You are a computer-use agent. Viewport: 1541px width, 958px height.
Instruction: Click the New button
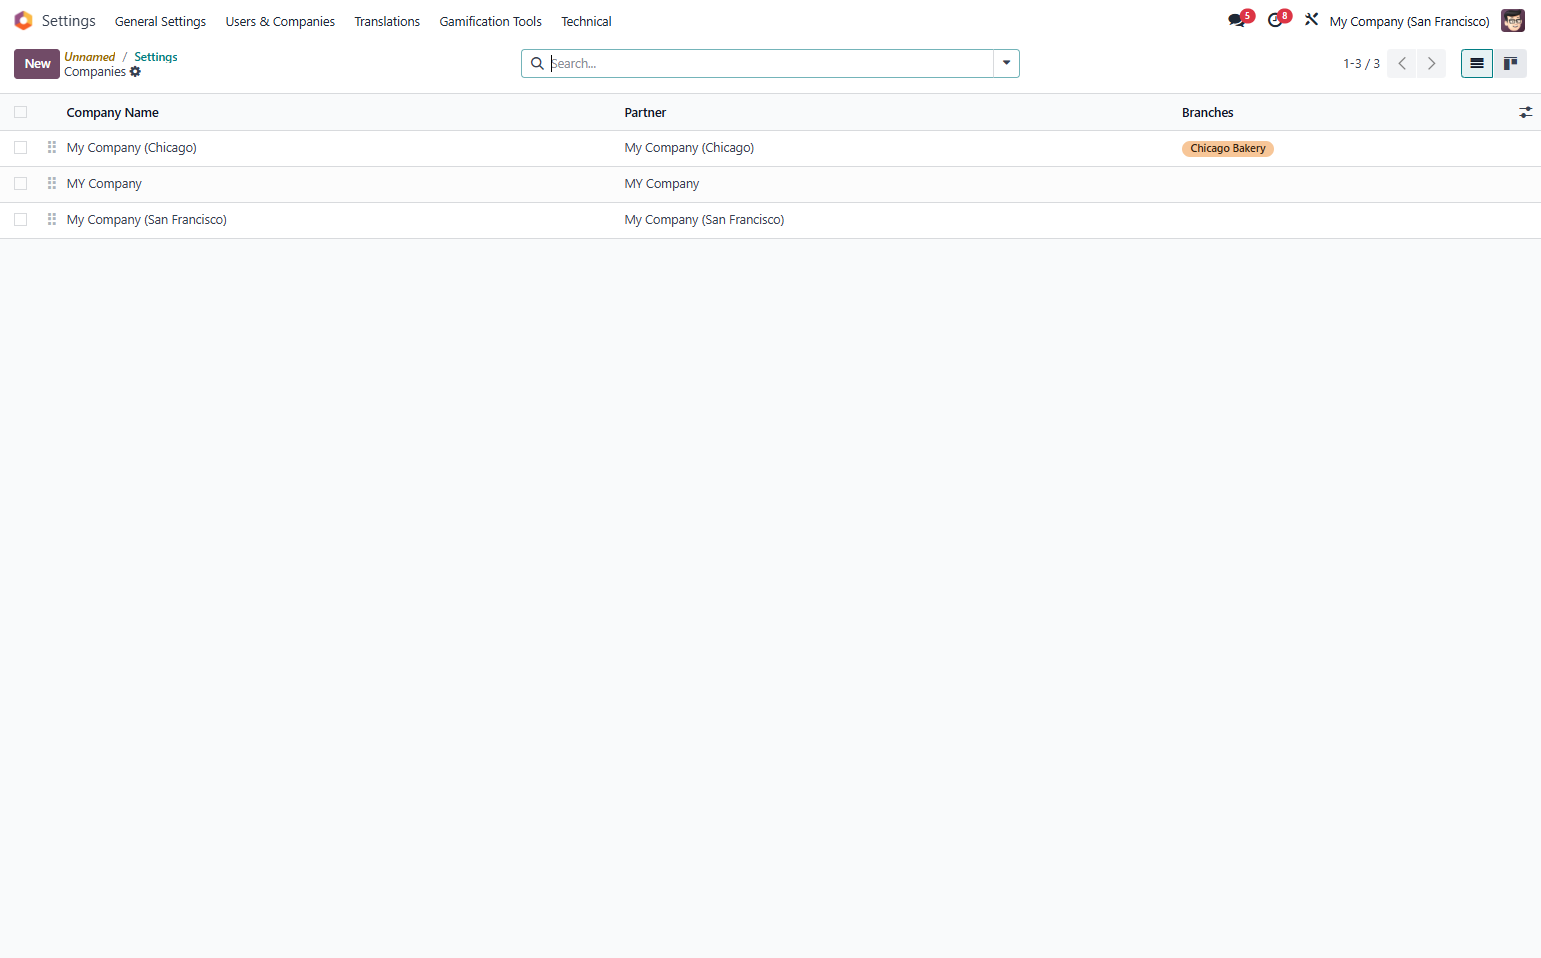pos(37,64)
